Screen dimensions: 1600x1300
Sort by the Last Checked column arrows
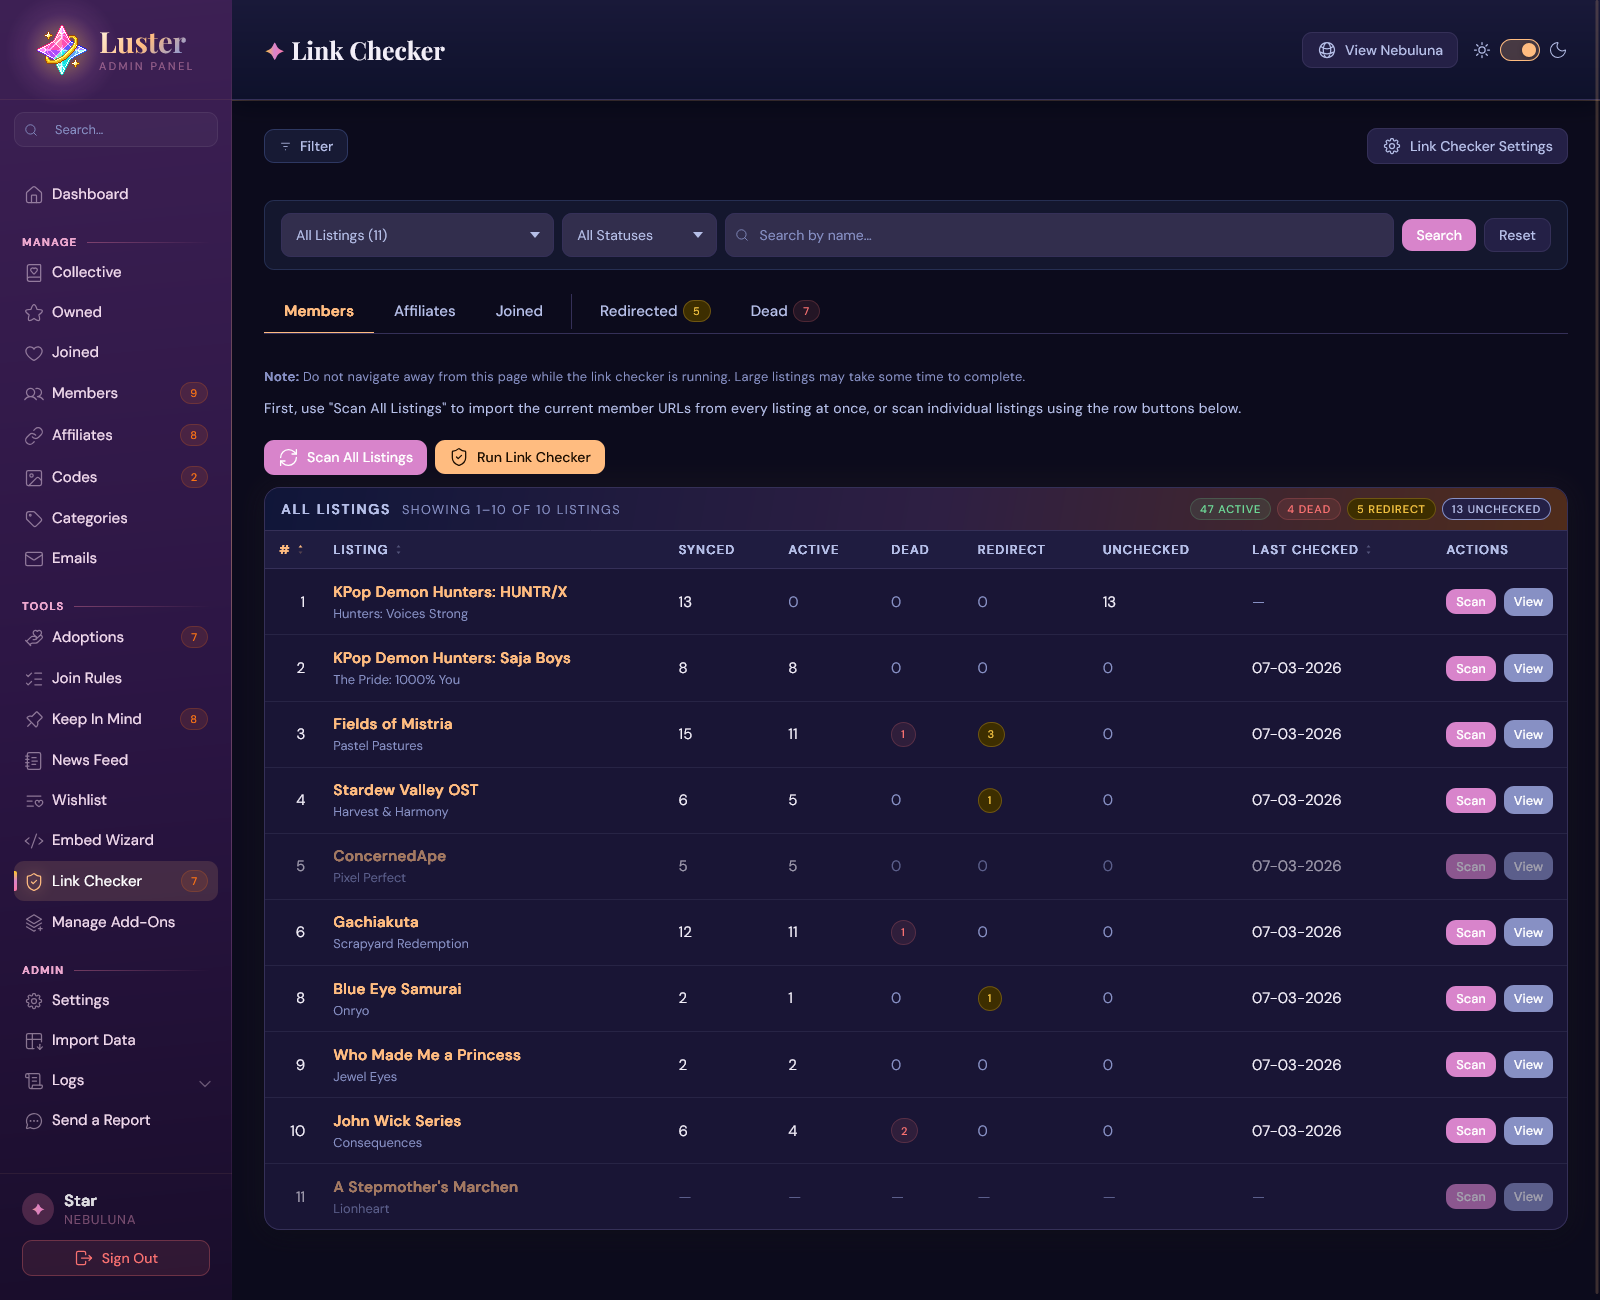(1368, 550)
